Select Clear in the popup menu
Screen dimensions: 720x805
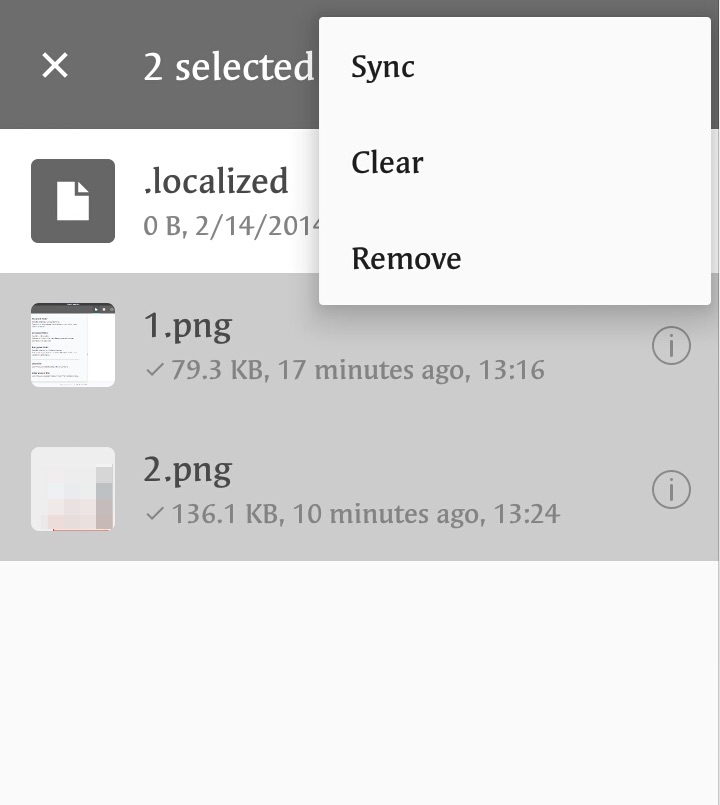387,163
